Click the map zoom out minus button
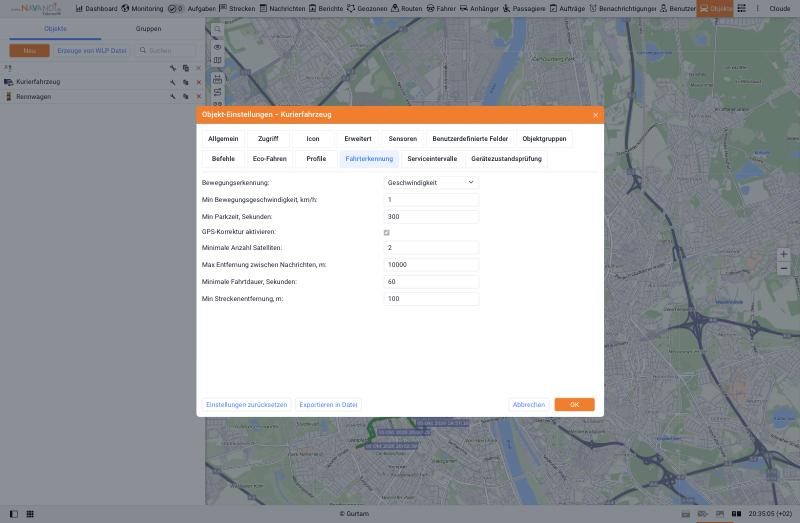 783,268
